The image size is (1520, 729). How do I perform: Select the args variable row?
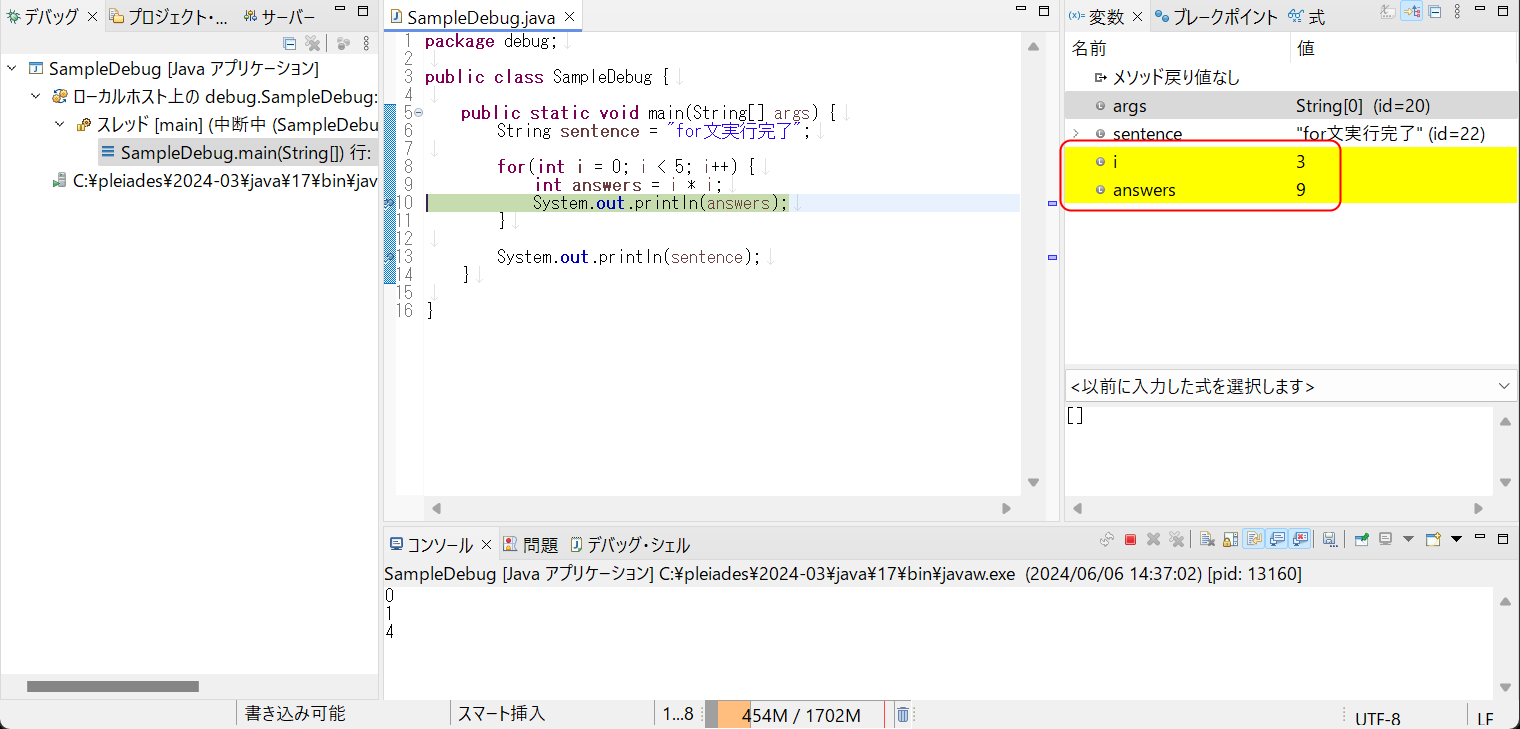1291,105
